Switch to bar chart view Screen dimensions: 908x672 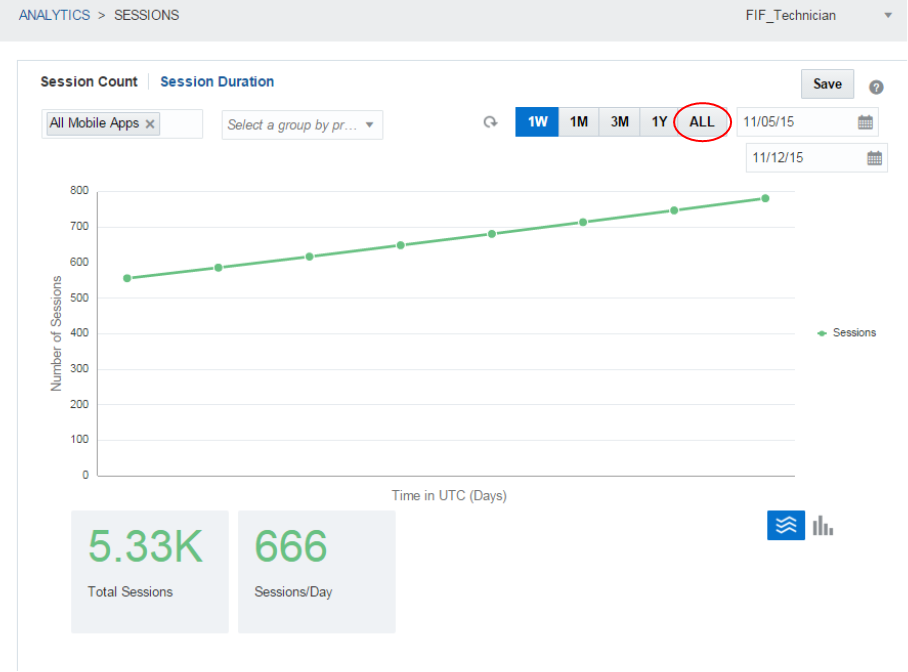coord(822,524)
